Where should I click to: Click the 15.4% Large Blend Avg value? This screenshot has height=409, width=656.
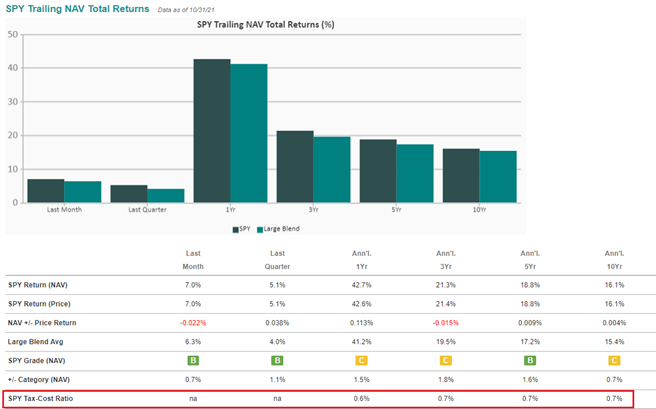click(x=614, y=342)
